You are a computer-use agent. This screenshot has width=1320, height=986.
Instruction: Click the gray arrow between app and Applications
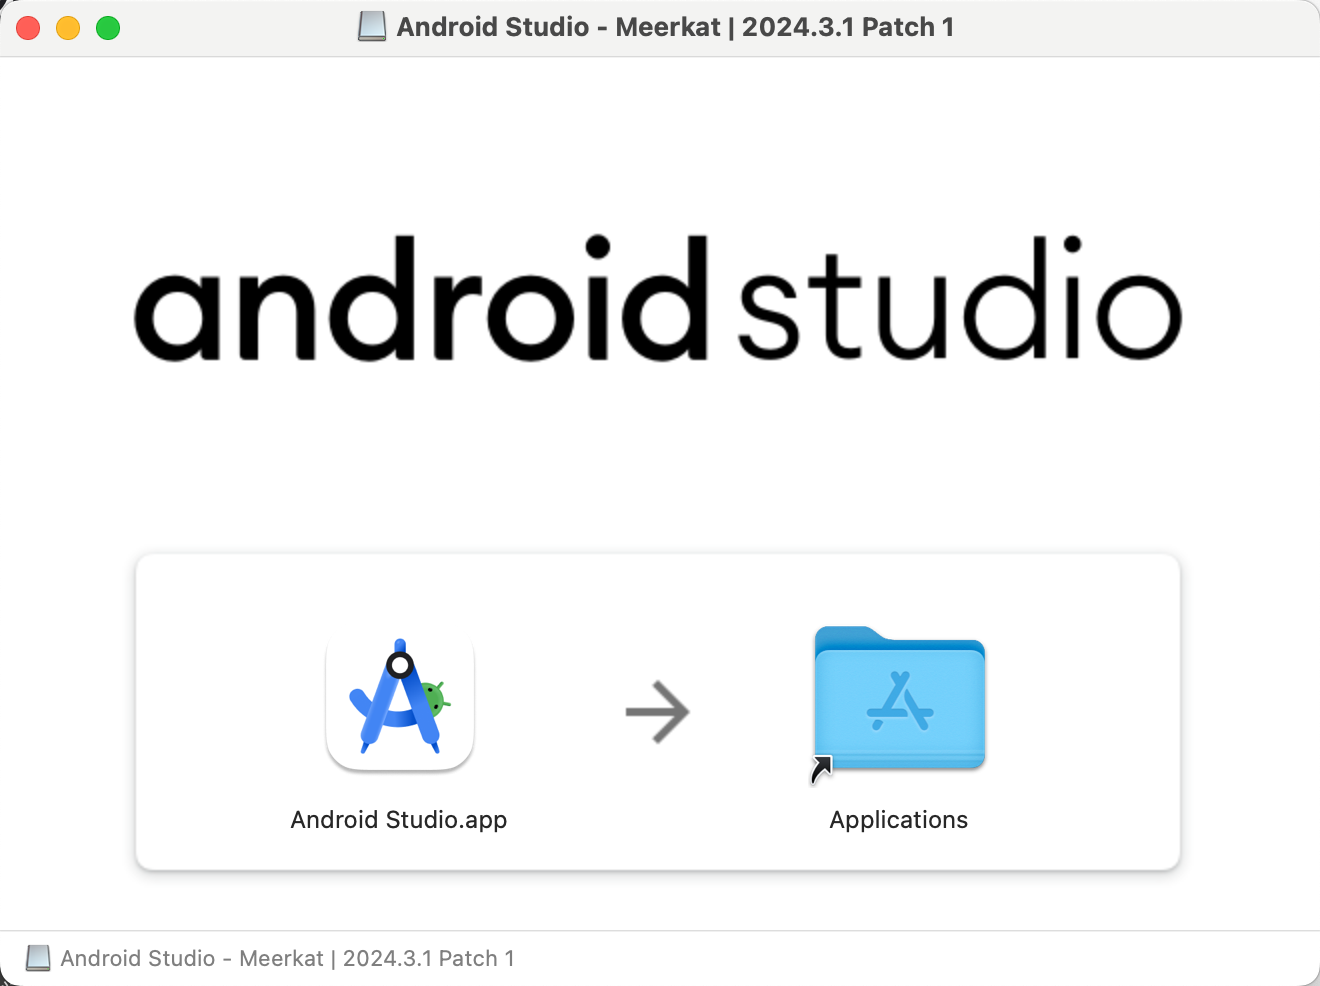657,711
